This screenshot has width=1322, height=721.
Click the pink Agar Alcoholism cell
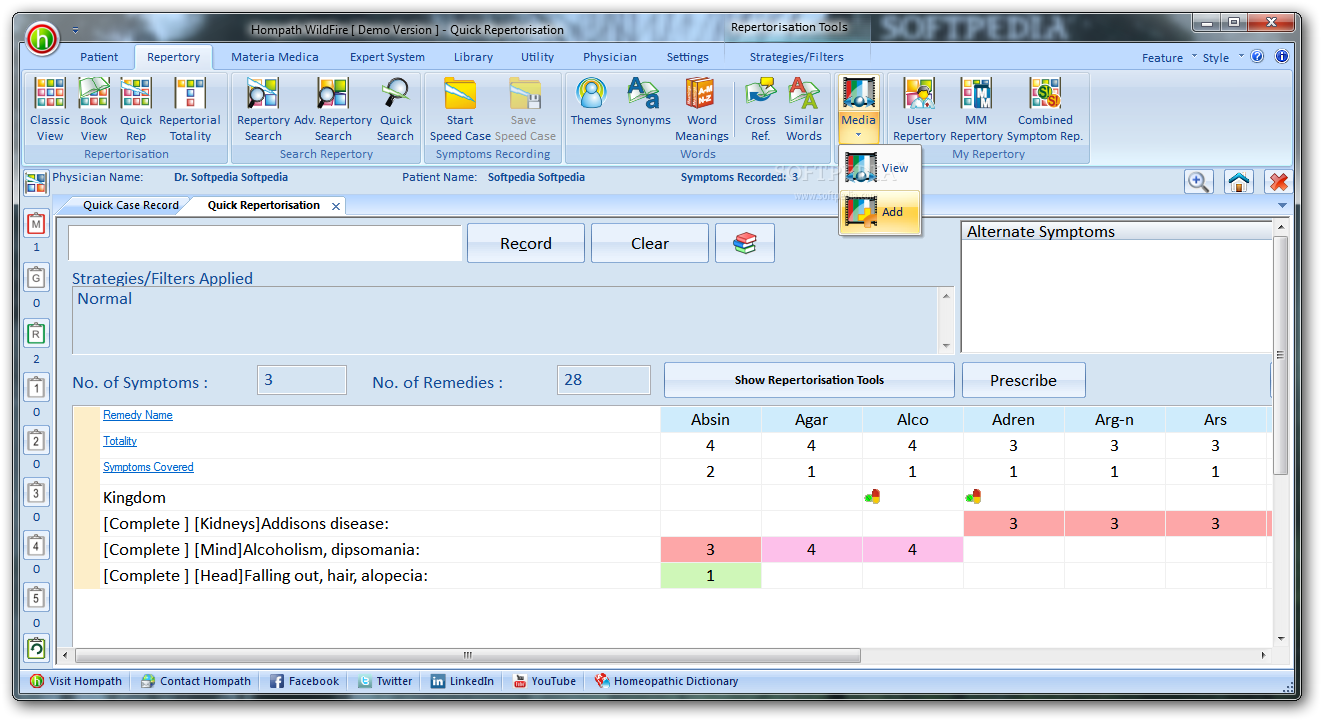(811, 550)
